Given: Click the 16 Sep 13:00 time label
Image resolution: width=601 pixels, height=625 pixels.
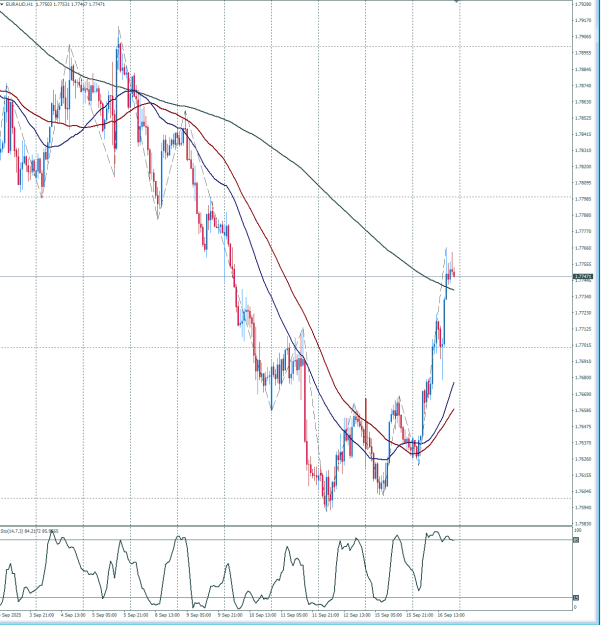Looking at the screenshot, I should (x=451, y=615).
